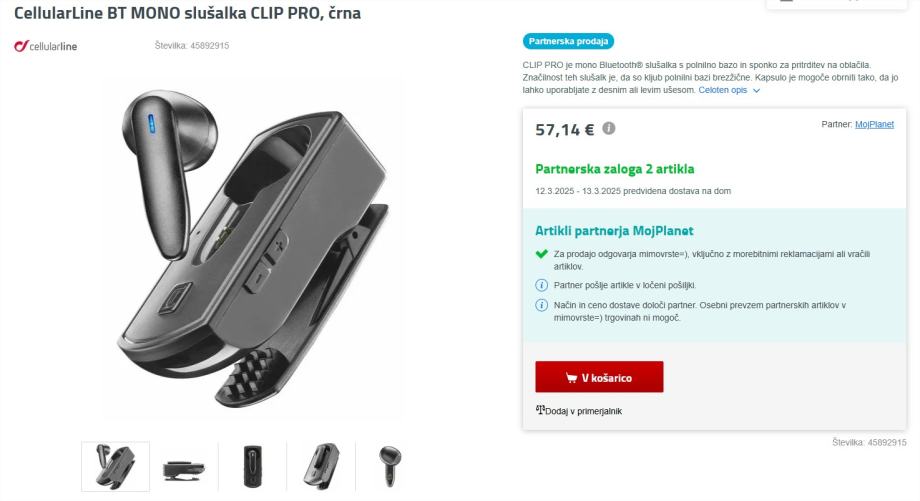The height and width of the screenshot is (501, 920).
Task: Click the green checkmark icon in partner section
Action: click(541, 254)
